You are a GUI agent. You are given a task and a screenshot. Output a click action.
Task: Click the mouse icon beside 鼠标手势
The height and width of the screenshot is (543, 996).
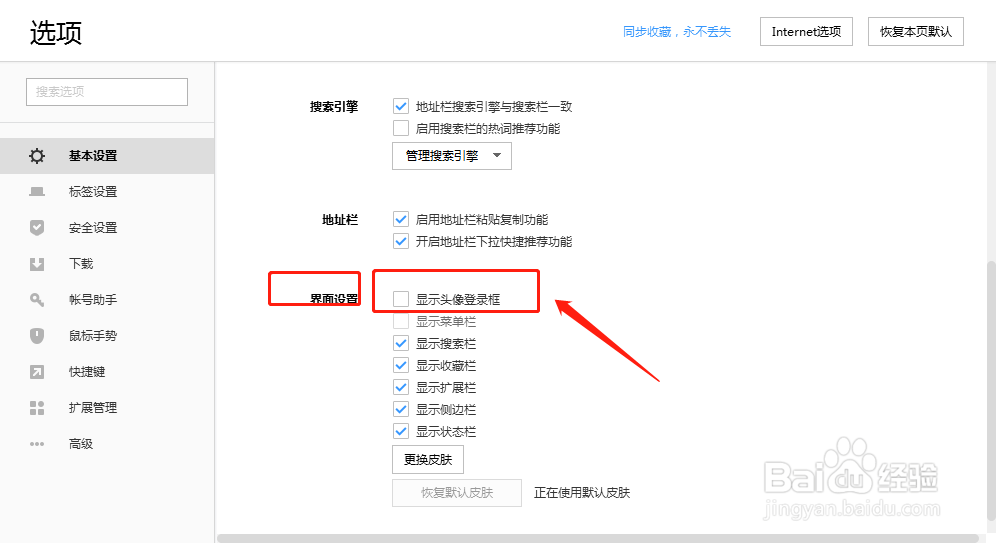[37, 335]
